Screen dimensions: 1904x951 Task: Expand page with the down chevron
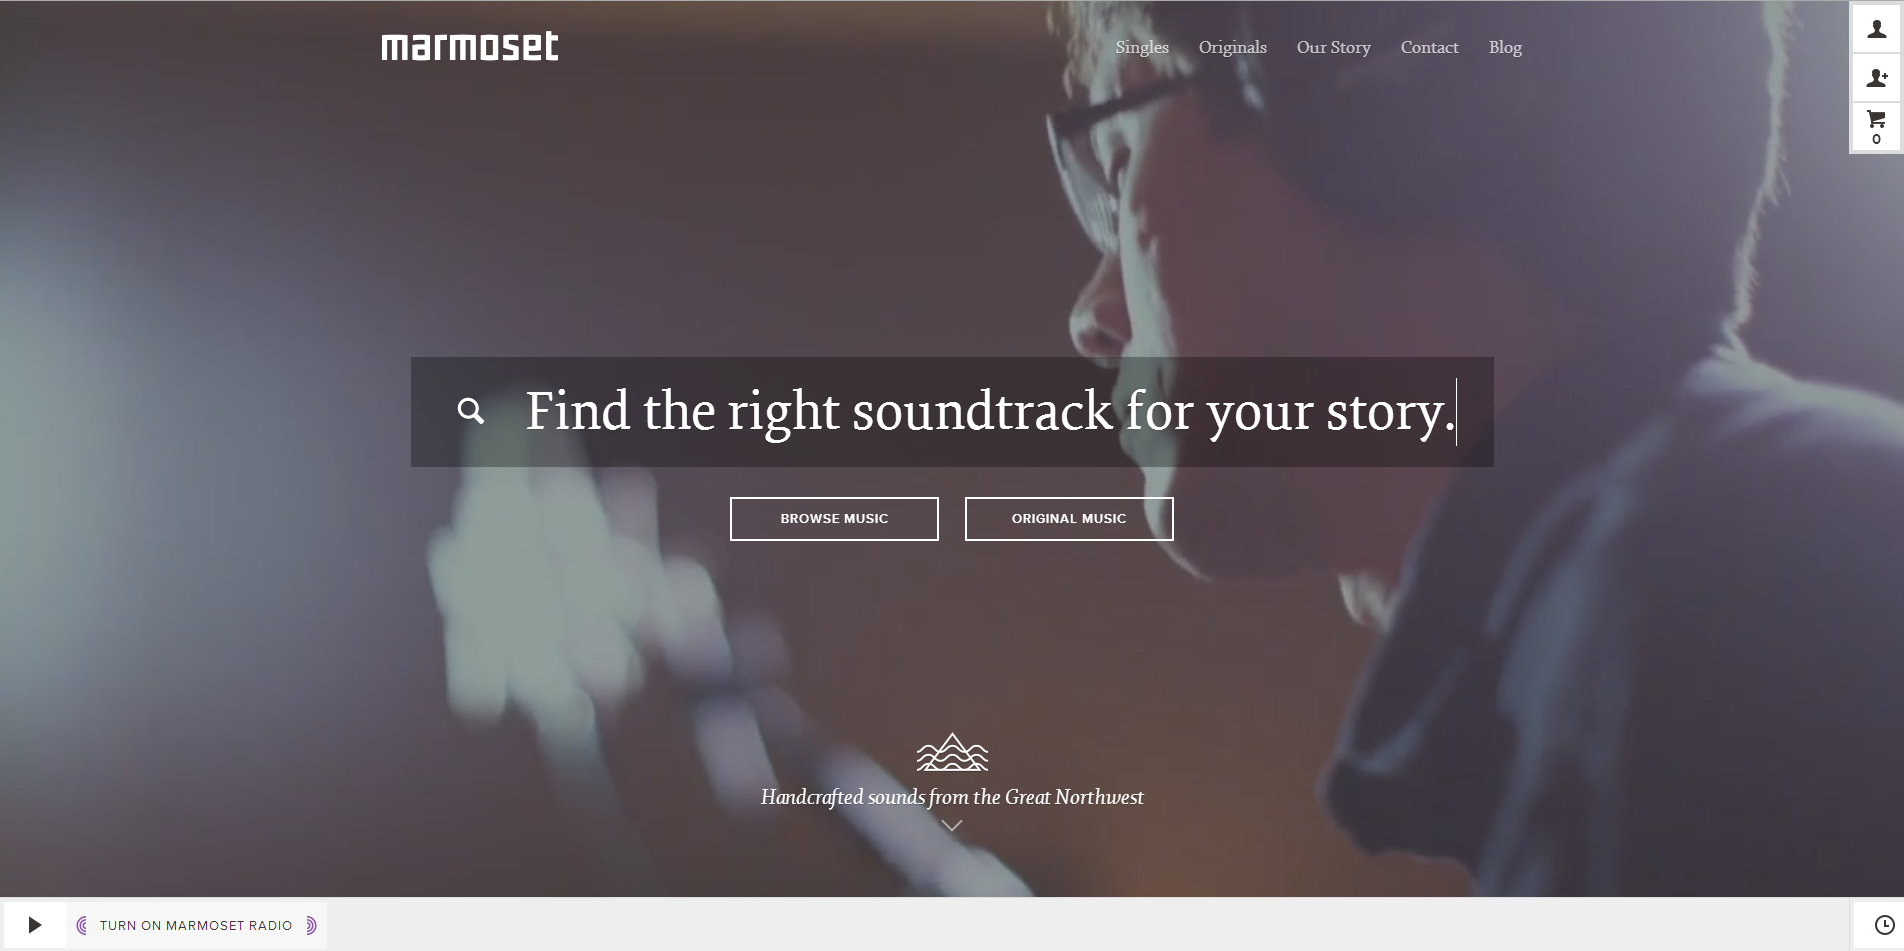952,826
